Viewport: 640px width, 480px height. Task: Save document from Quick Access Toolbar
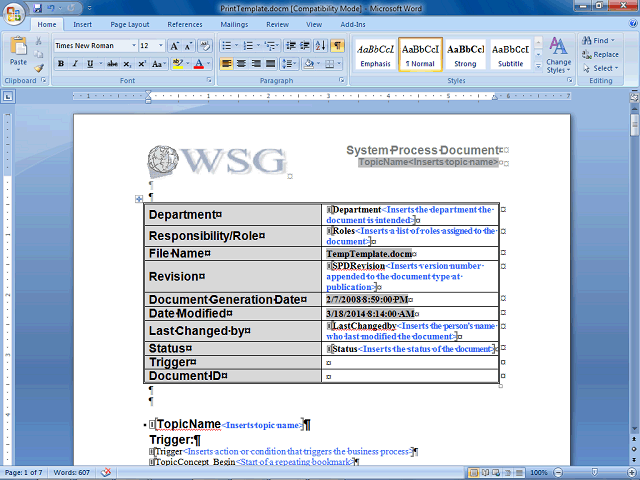[38, 8]
